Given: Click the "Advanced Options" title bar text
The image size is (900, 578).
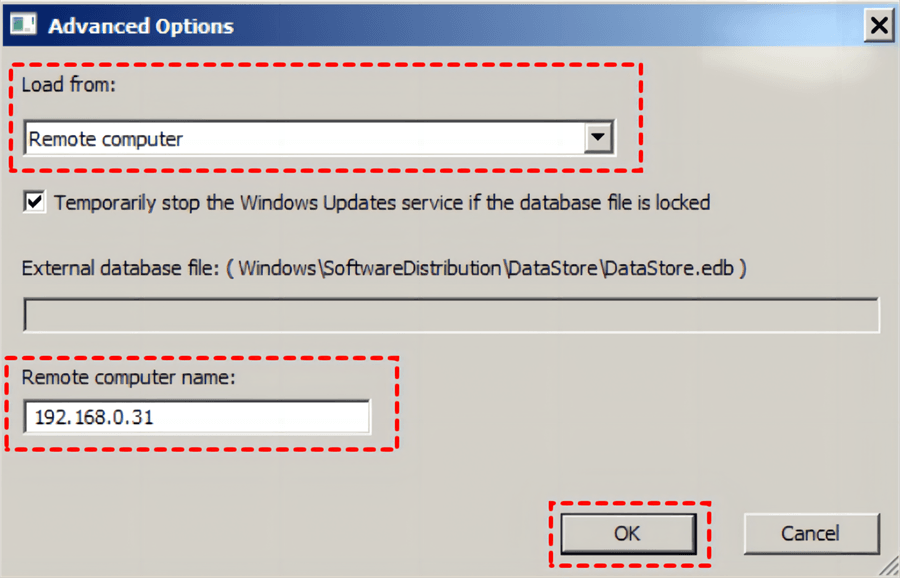Looking at the screenshot, I should [141, 26].
